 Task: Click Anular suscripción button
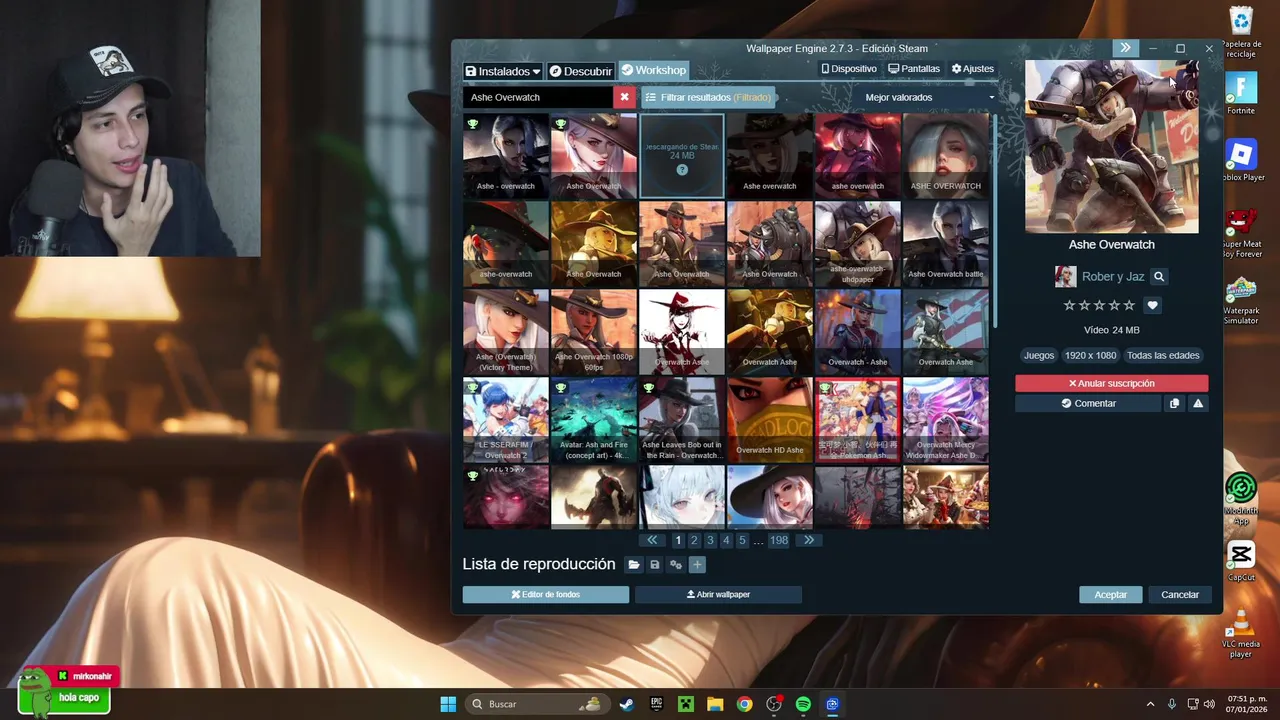click(1111, 383)
